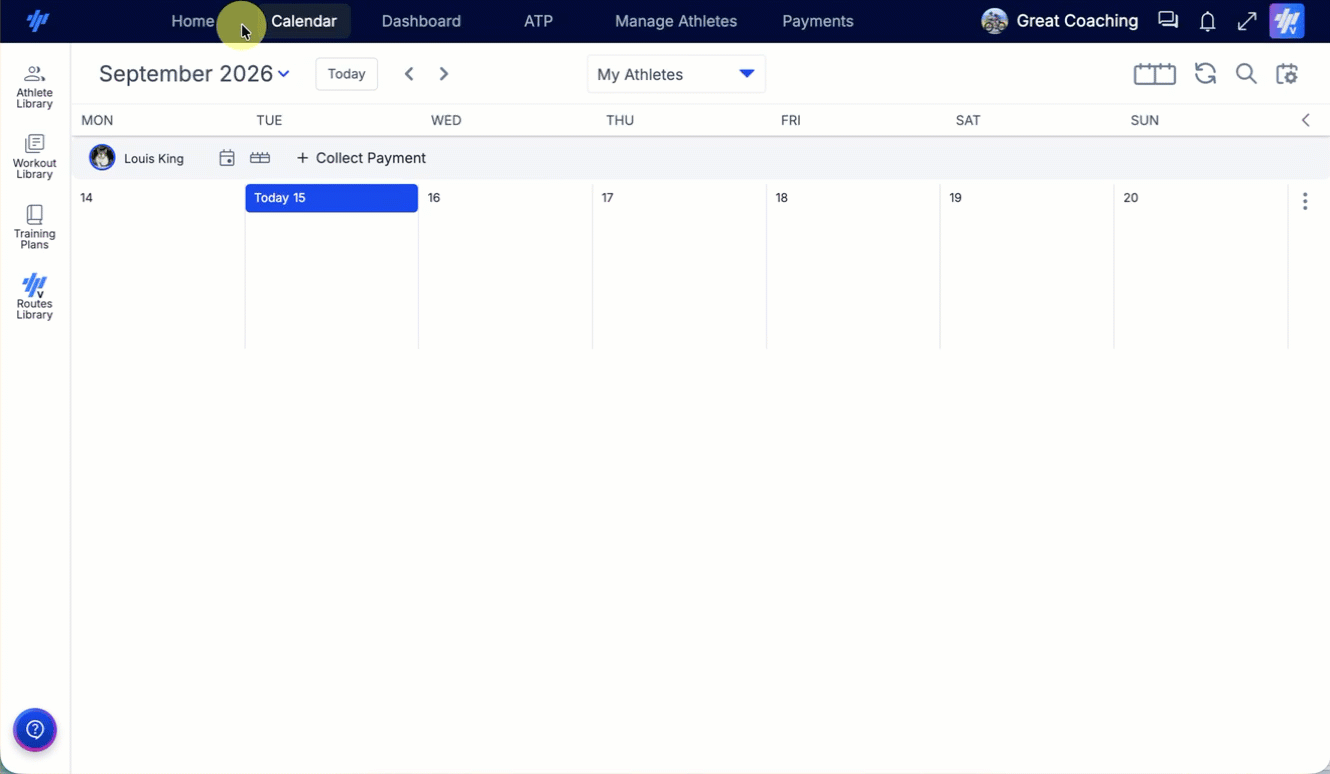
Task: Expand the September 2026 month picker
Action: click(x=194, y=74)
